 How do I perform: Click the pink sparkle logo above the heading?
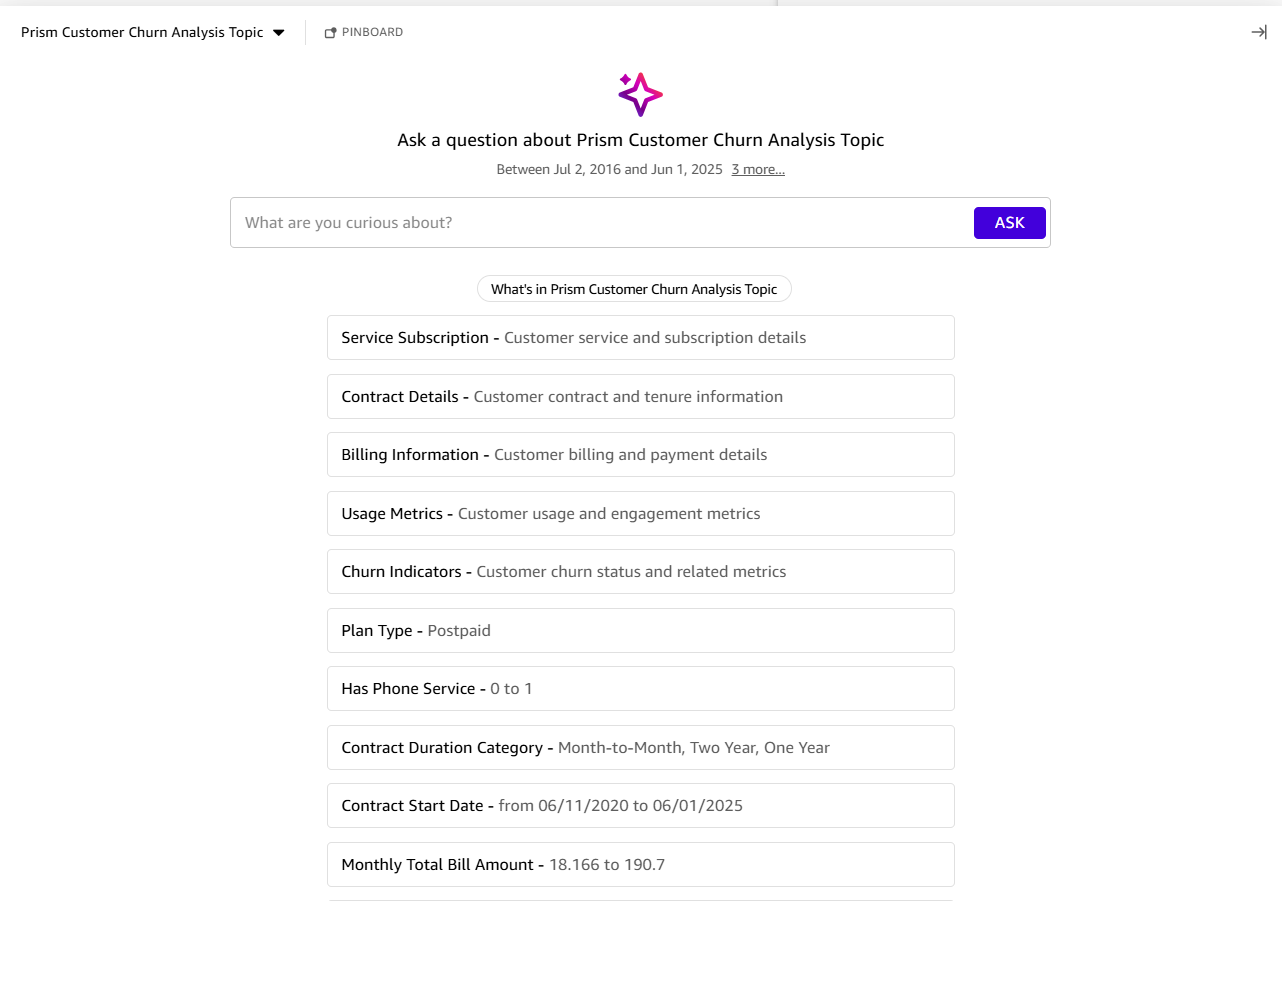tap(639, 95)
